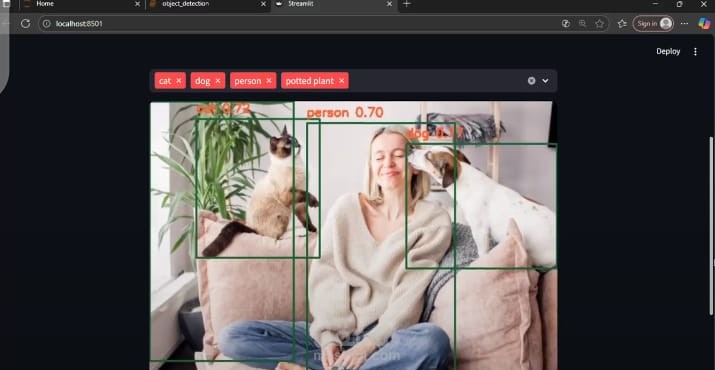Reload the page with refresh icon

(26, 23)
